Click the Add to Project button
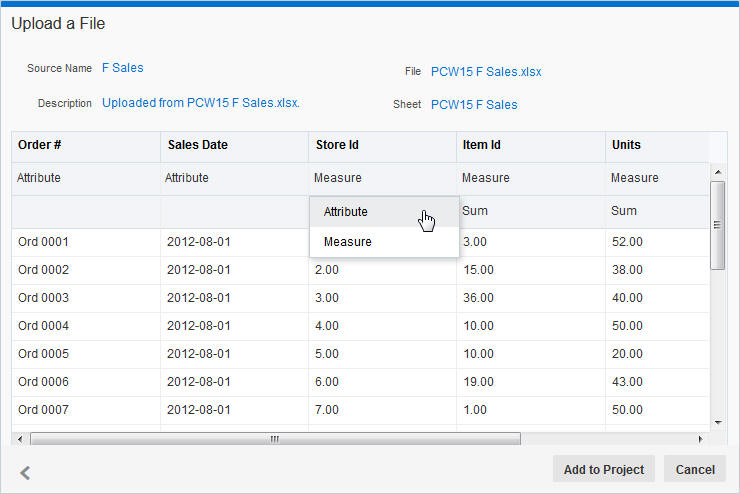The image size is (740, 494). [x=604, y=469]
